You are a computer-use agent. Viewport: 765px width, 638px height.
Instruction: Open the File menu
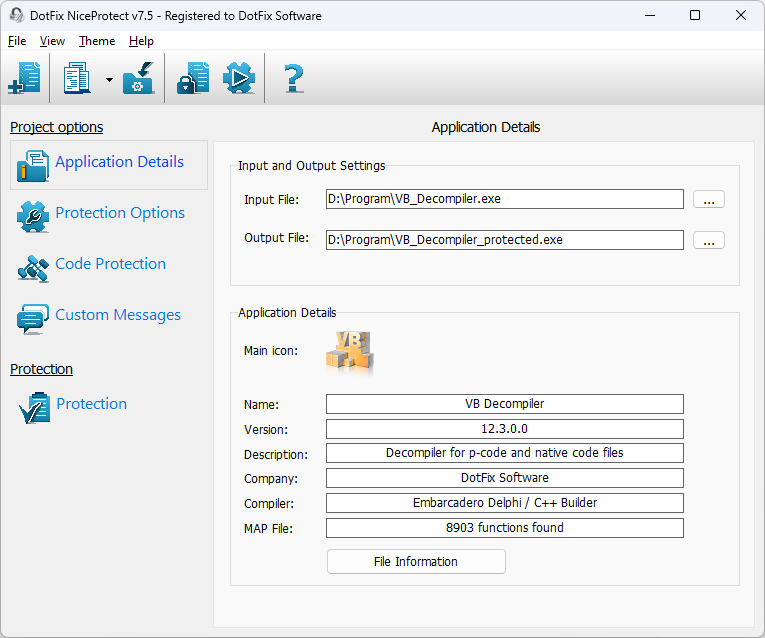pos(17,41)
